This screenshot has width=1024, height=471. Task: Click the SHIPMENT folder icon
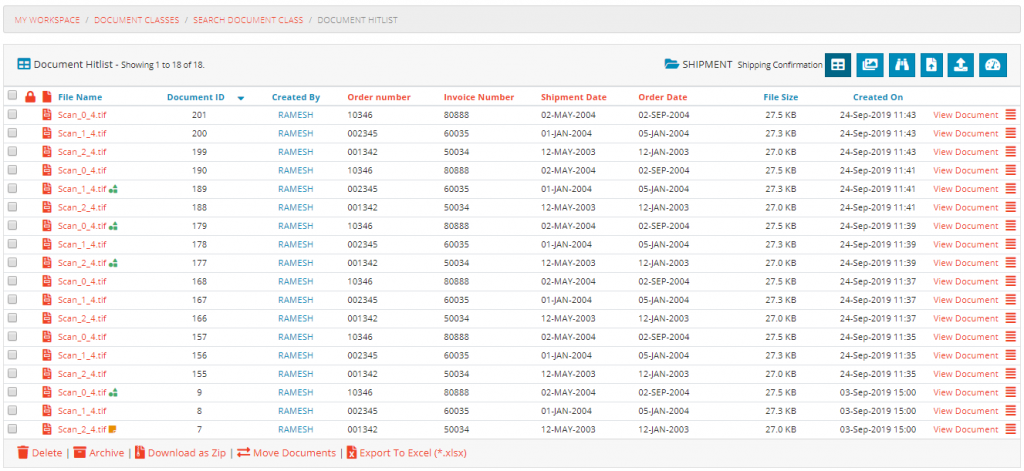pos(672,64)
